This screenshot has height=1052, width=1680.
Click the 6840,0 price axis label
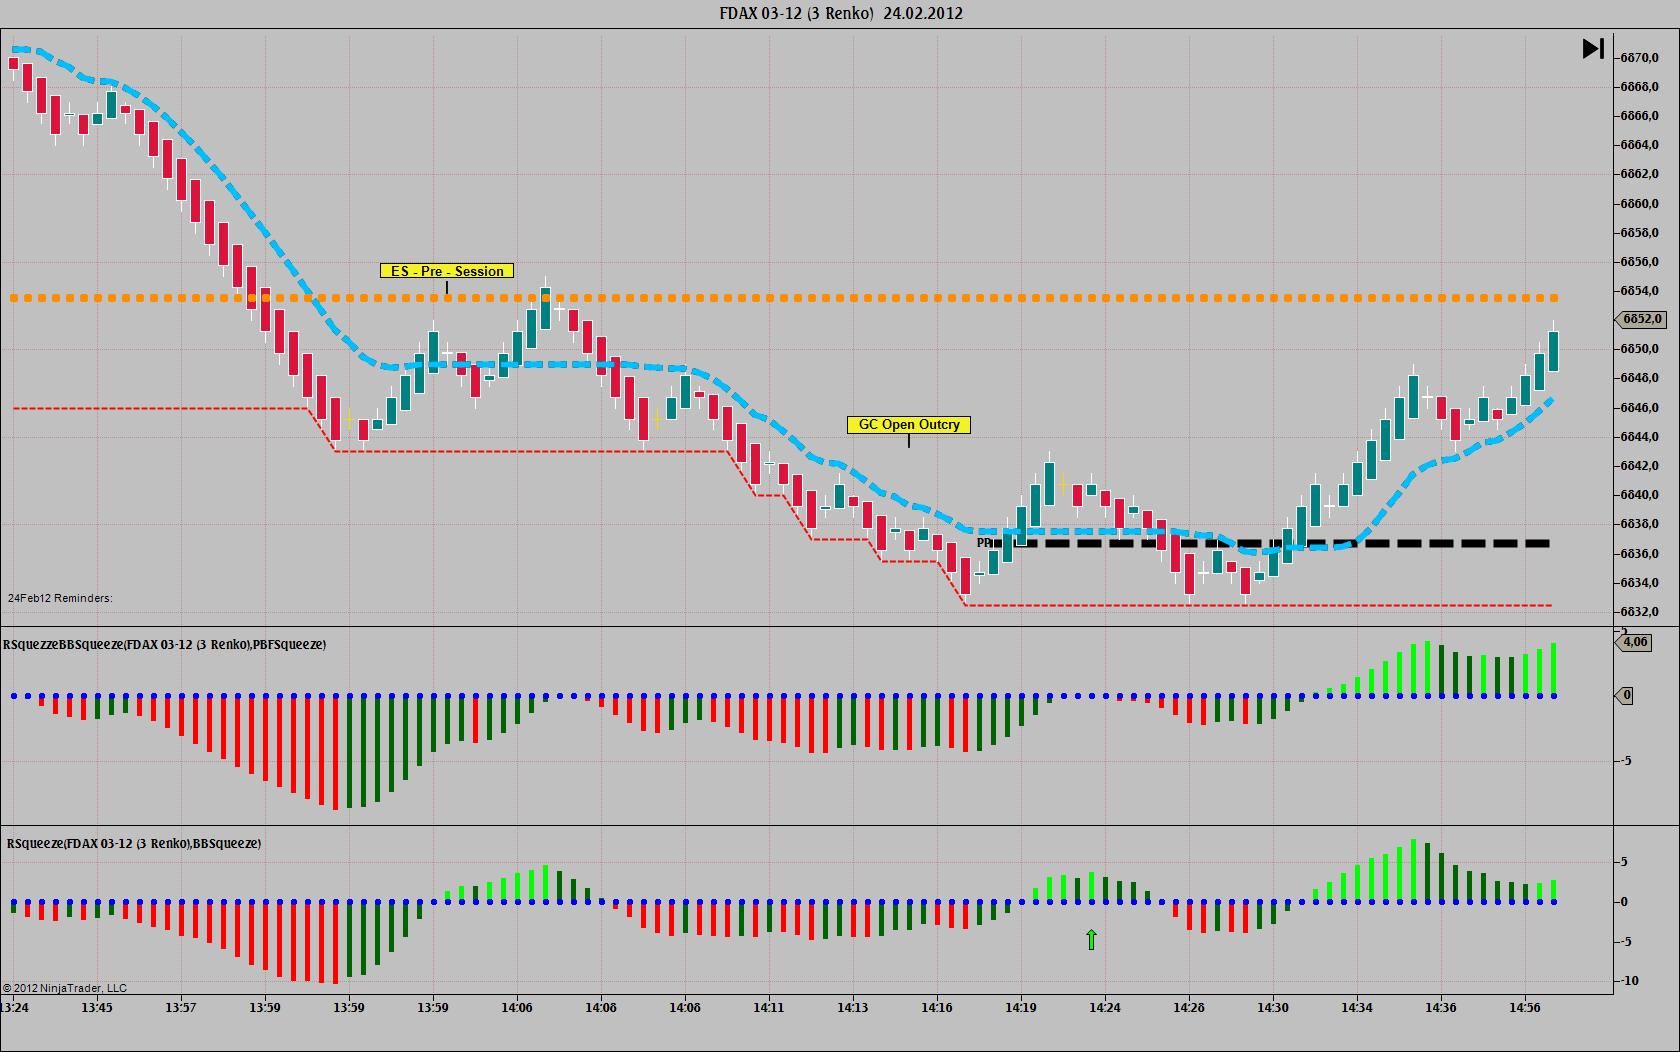click(1639, 495)
